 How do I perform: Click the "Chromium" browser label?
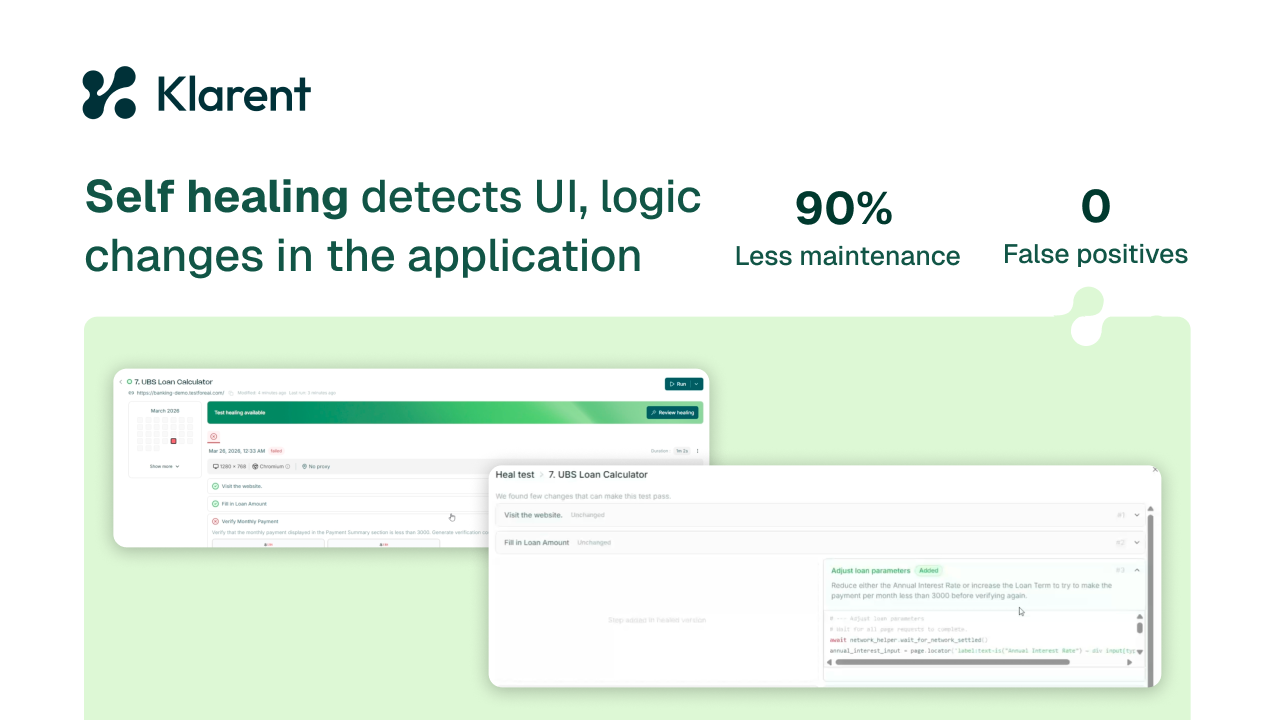271,467
